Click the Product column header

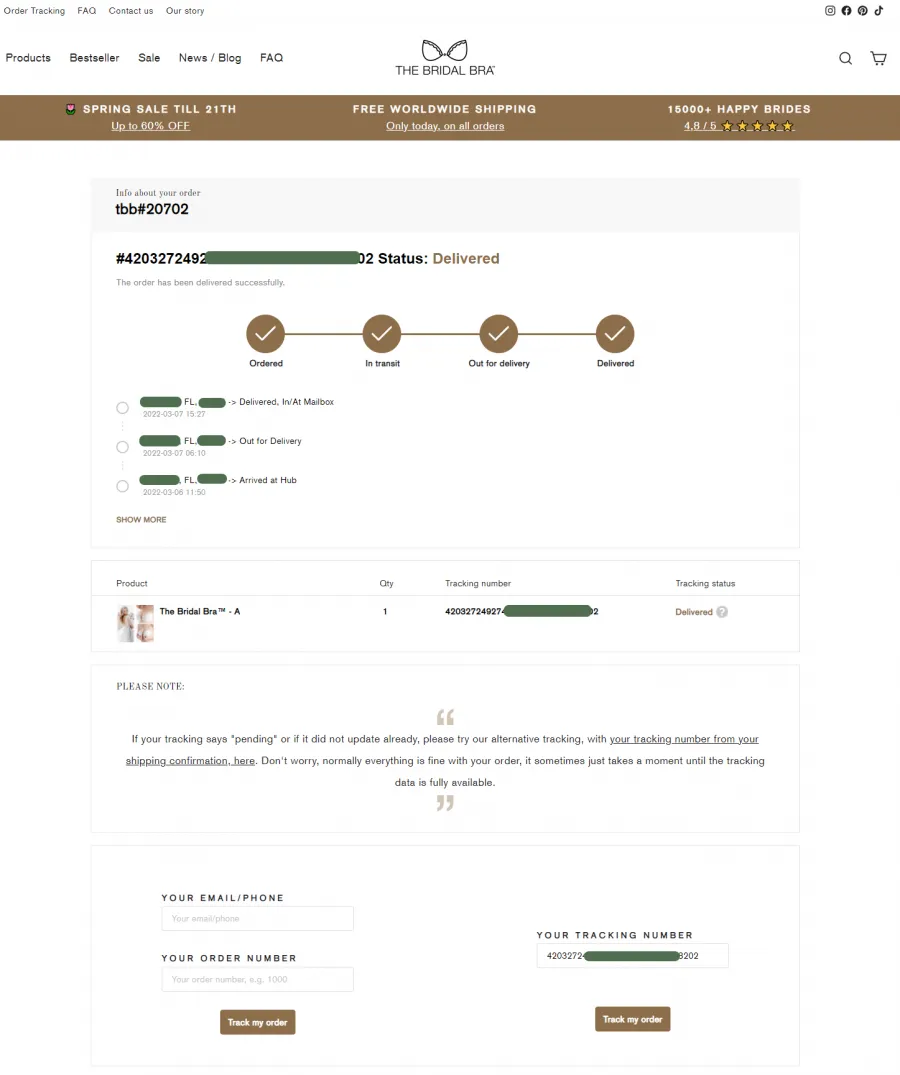click(132, 583)
